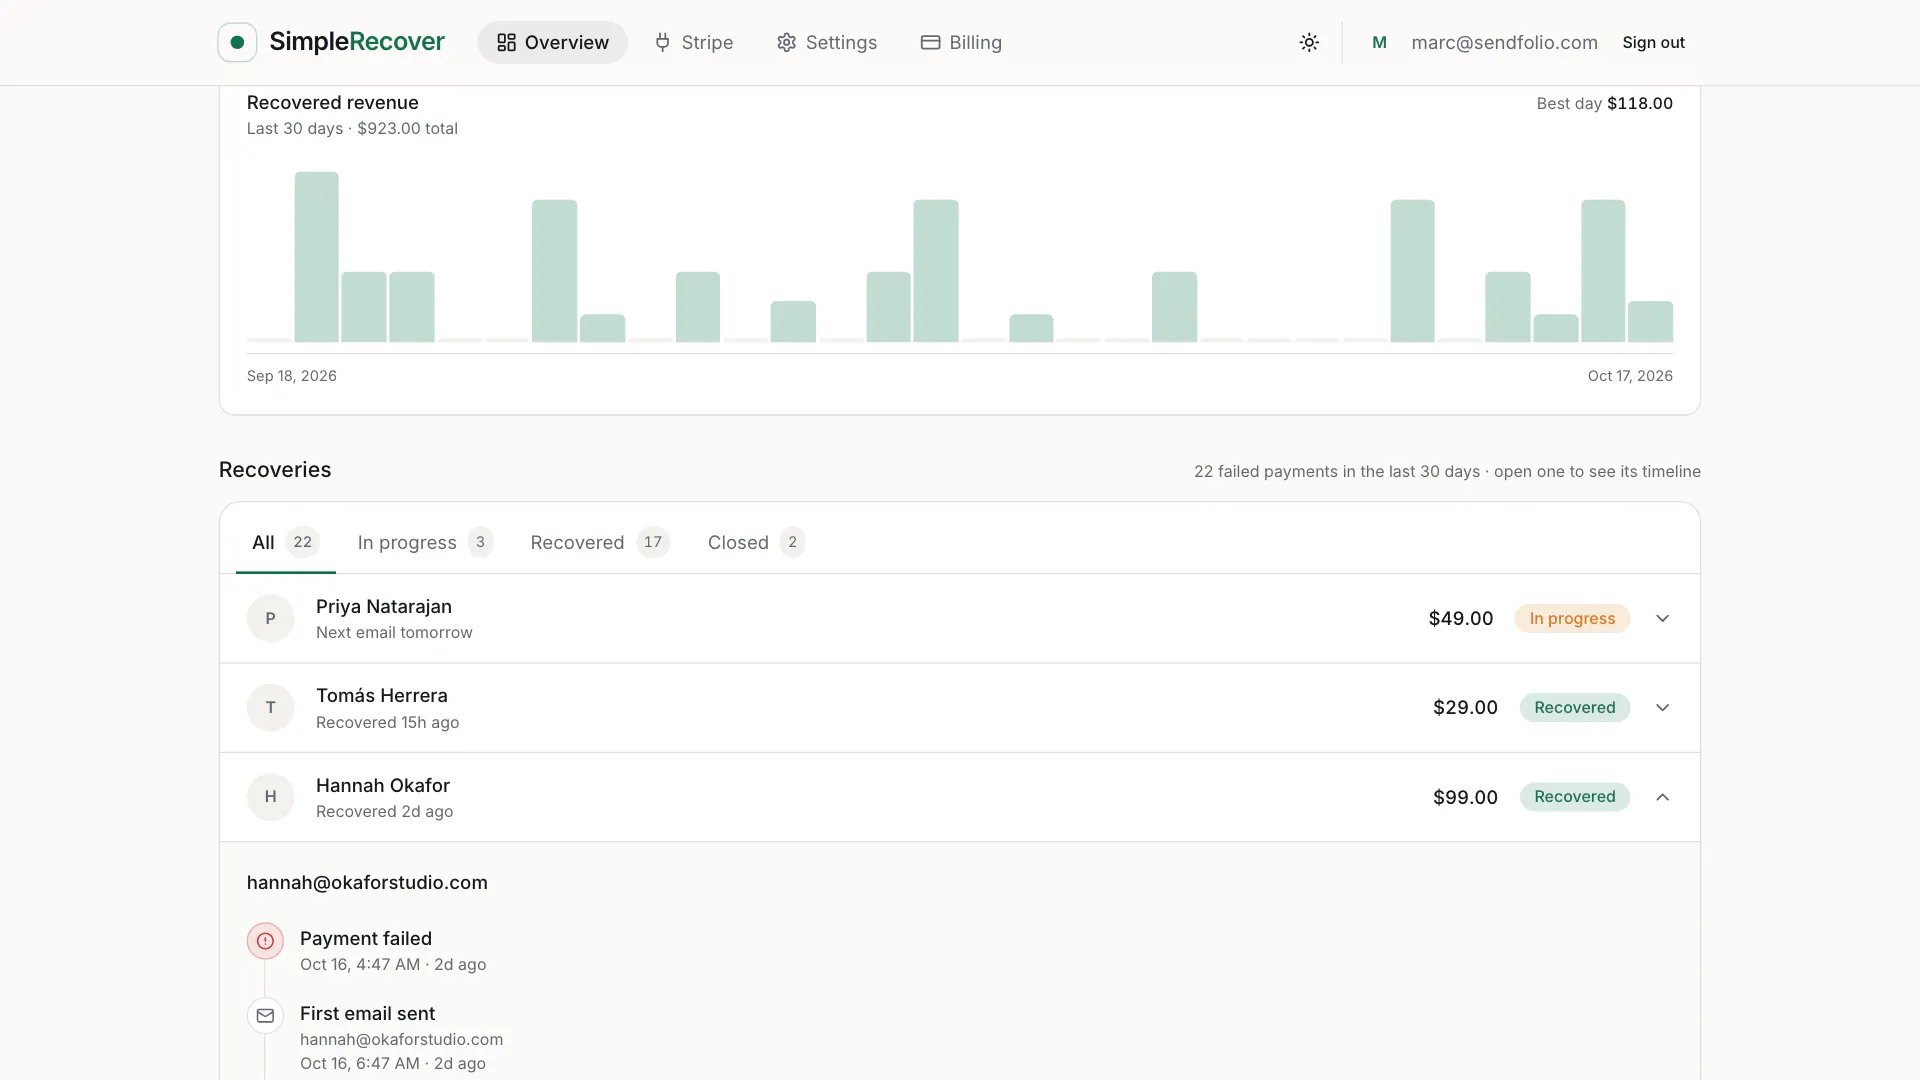Open the Billing page

pos(961,42)
